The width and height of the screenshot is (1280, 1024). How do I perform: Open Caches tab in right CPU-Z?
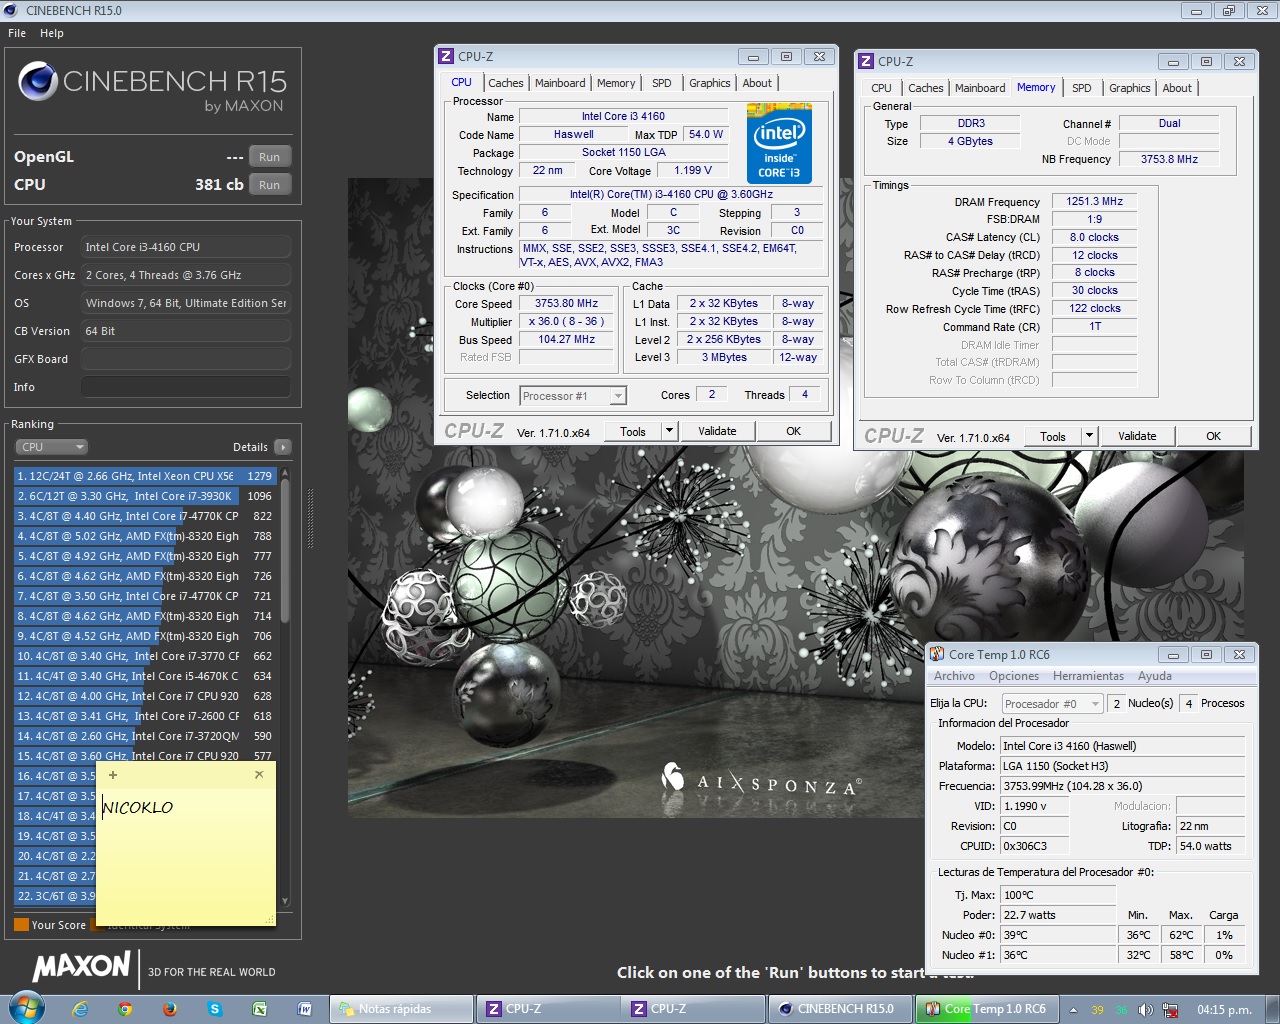click(926, 88)
